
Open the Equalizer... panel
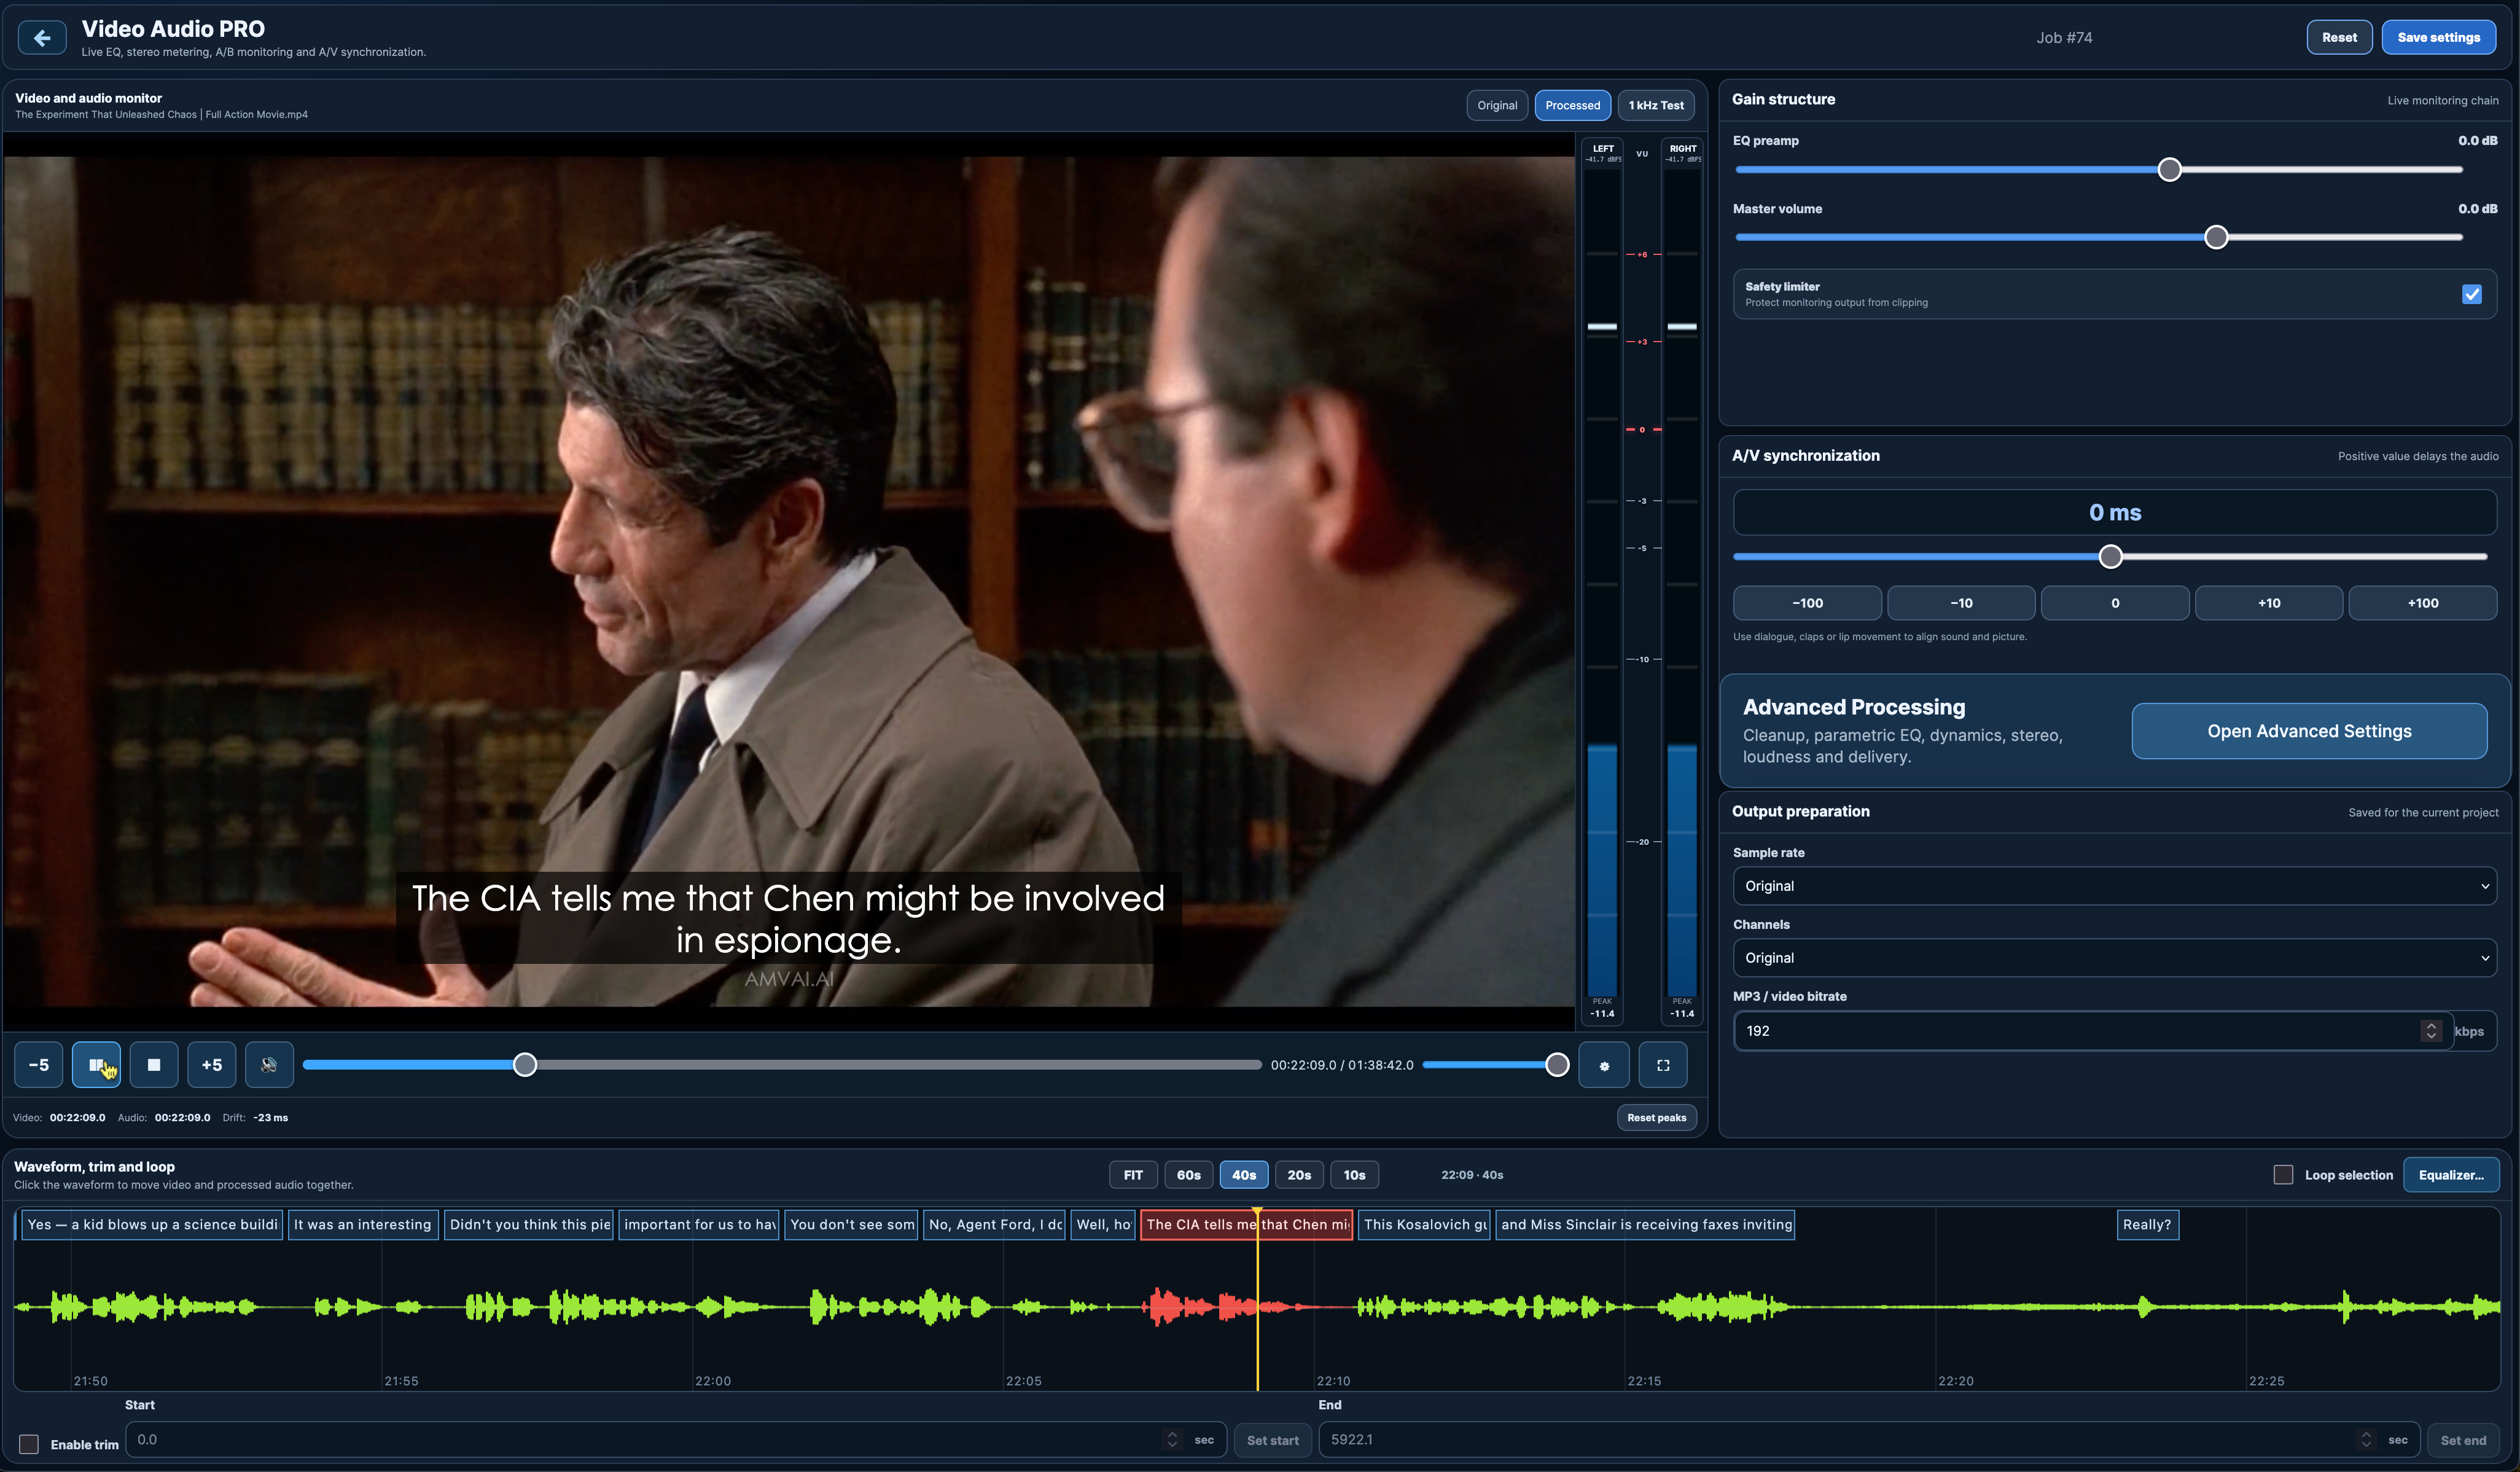point(2451,1175)
